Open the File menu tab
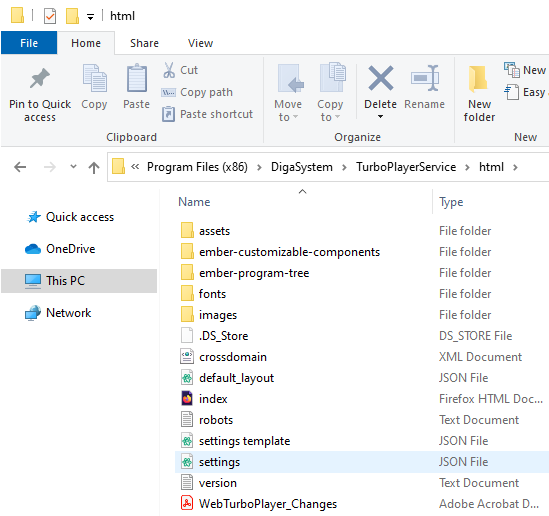Viewport: 549px width, 516px height. point(29,43)
